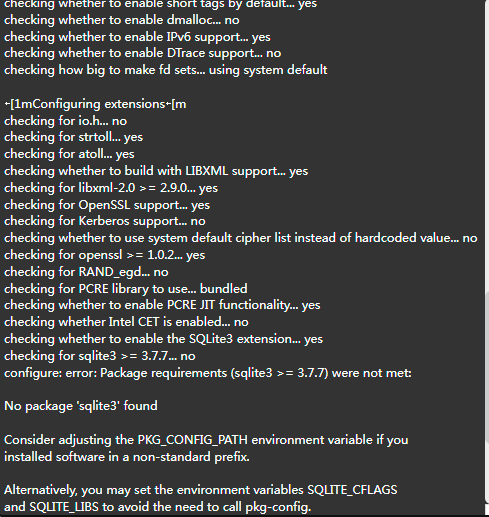The image size is (489, 517).
Task: Click the SQLITE_CFLAGS variable name
Action: pyautogui.click(x=352, y=490)
